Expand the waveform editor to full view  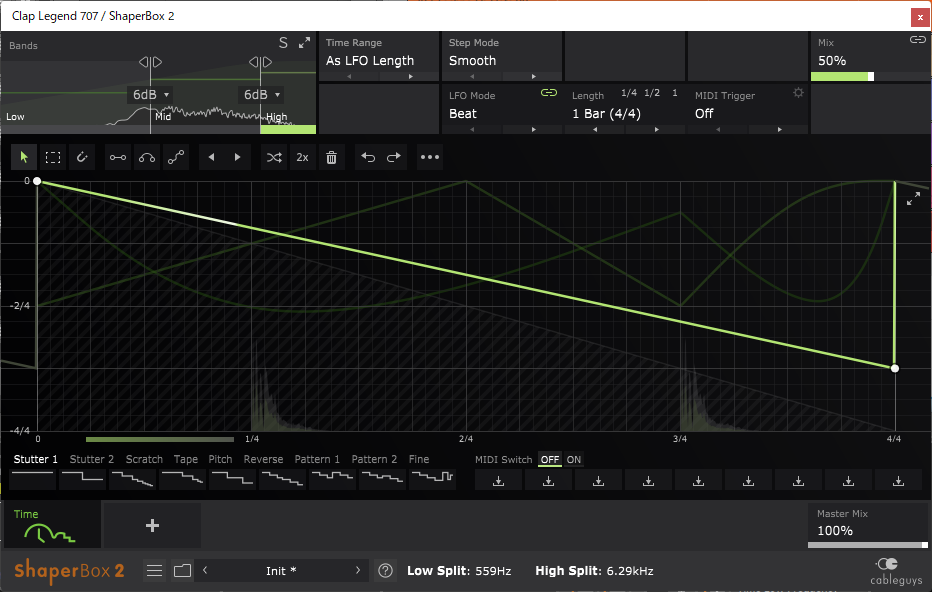click(914, 199)
